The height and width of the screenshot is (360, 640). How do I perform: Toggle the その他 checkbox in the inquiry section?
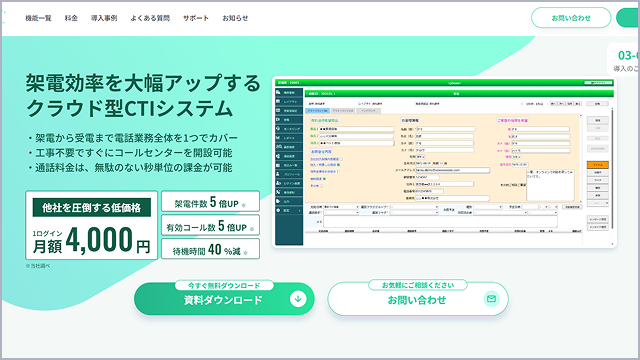[x=321, y=186]
